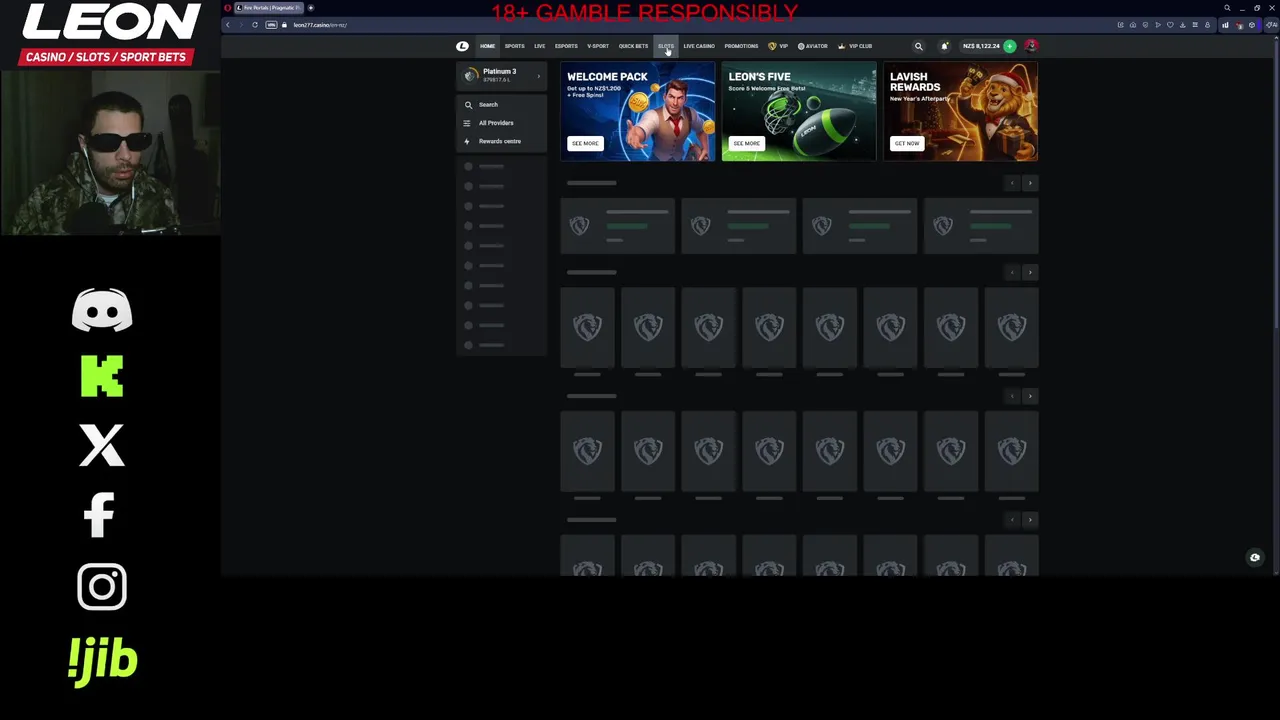Click the sidebar Search field
The height and width of the screenshot is (720, 1280).
pyautogui.click(x=501, y=104)
